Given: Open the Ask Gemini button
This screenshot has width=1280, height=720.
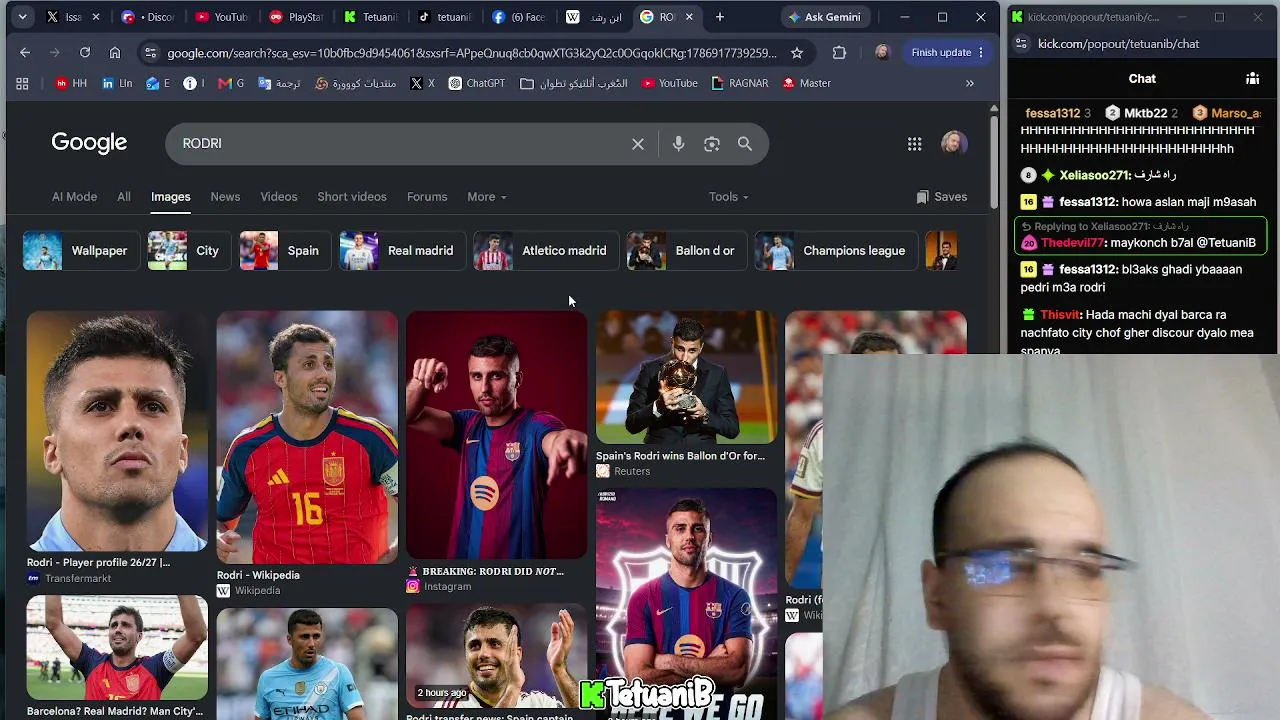Looking at the screenshot, I should point(824,17).
